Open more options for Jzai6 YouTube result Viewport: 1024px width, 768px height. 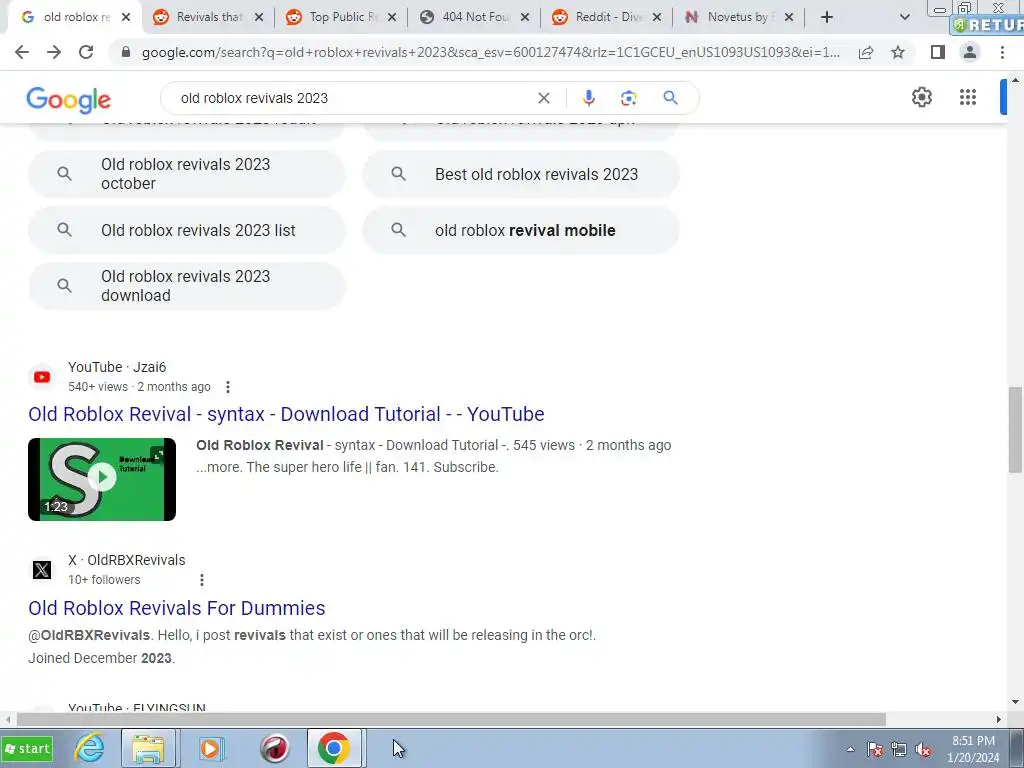pos(227,387)
